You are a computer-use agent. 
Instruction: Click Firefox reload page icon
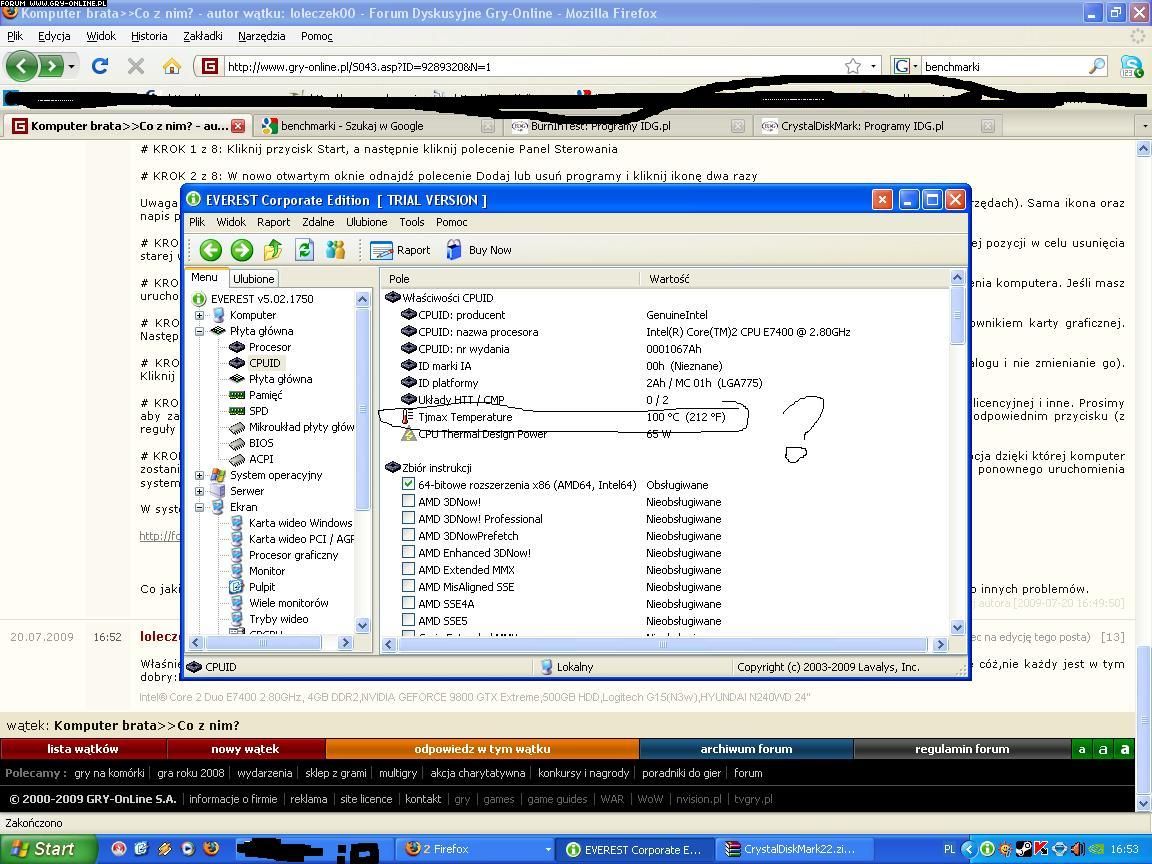click(99, 66)
